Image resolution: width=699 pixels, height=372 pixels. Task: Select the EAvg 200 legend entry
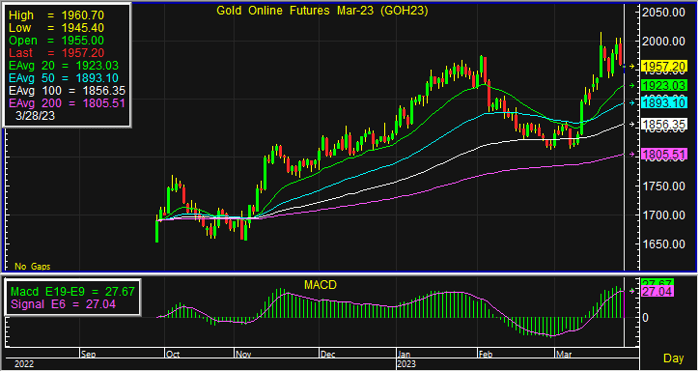(x=67, y=103)
